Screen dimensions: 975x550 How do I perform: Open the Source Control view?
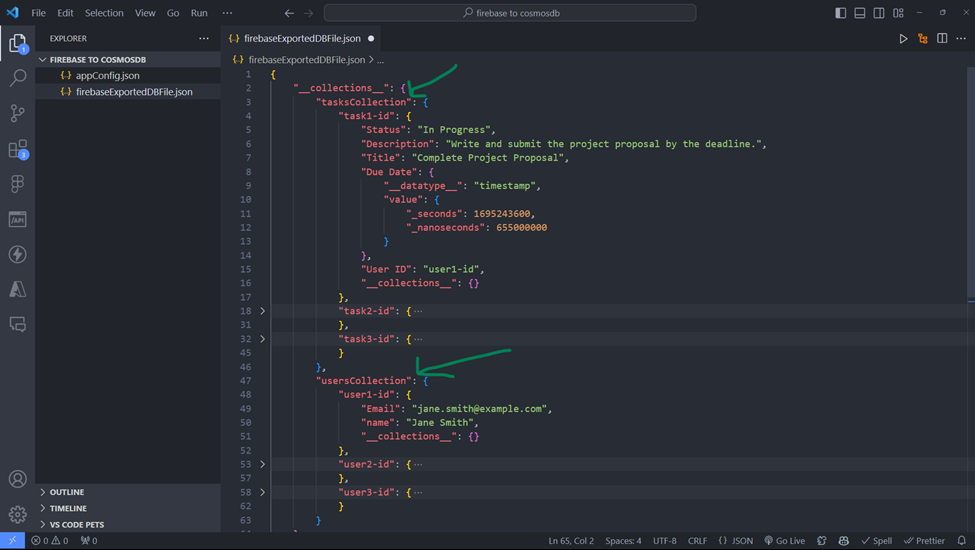click(18, 114)
